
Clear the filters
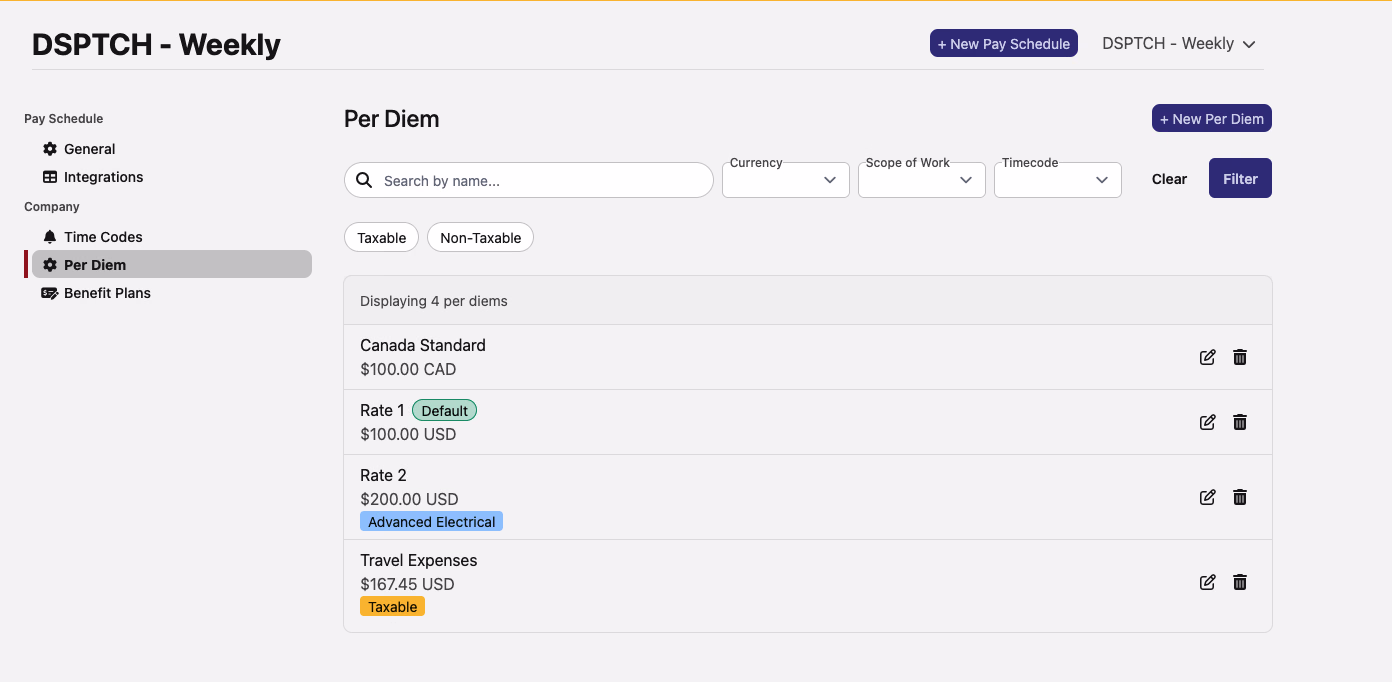click(1169, 179)
